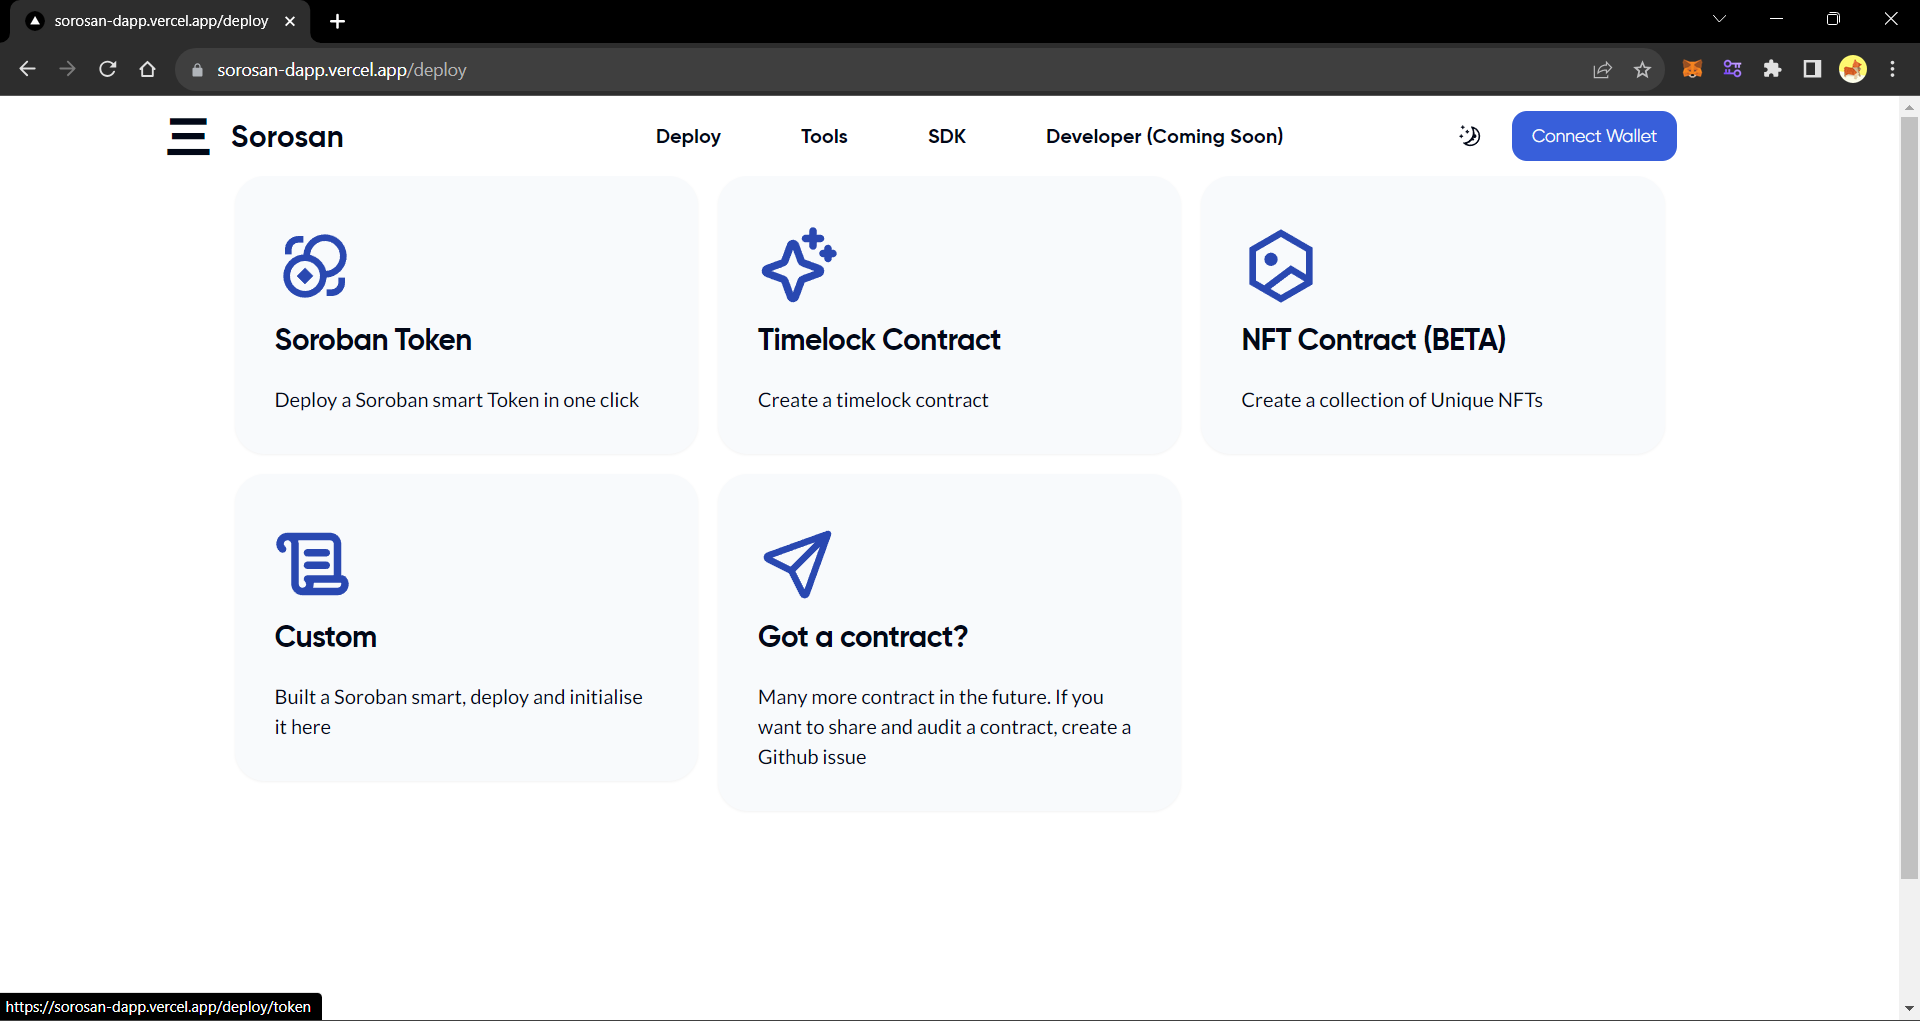The height and width of the screenshot is (1021, 1920).
Task: Open the Tools navigation item
Action: 824,136
